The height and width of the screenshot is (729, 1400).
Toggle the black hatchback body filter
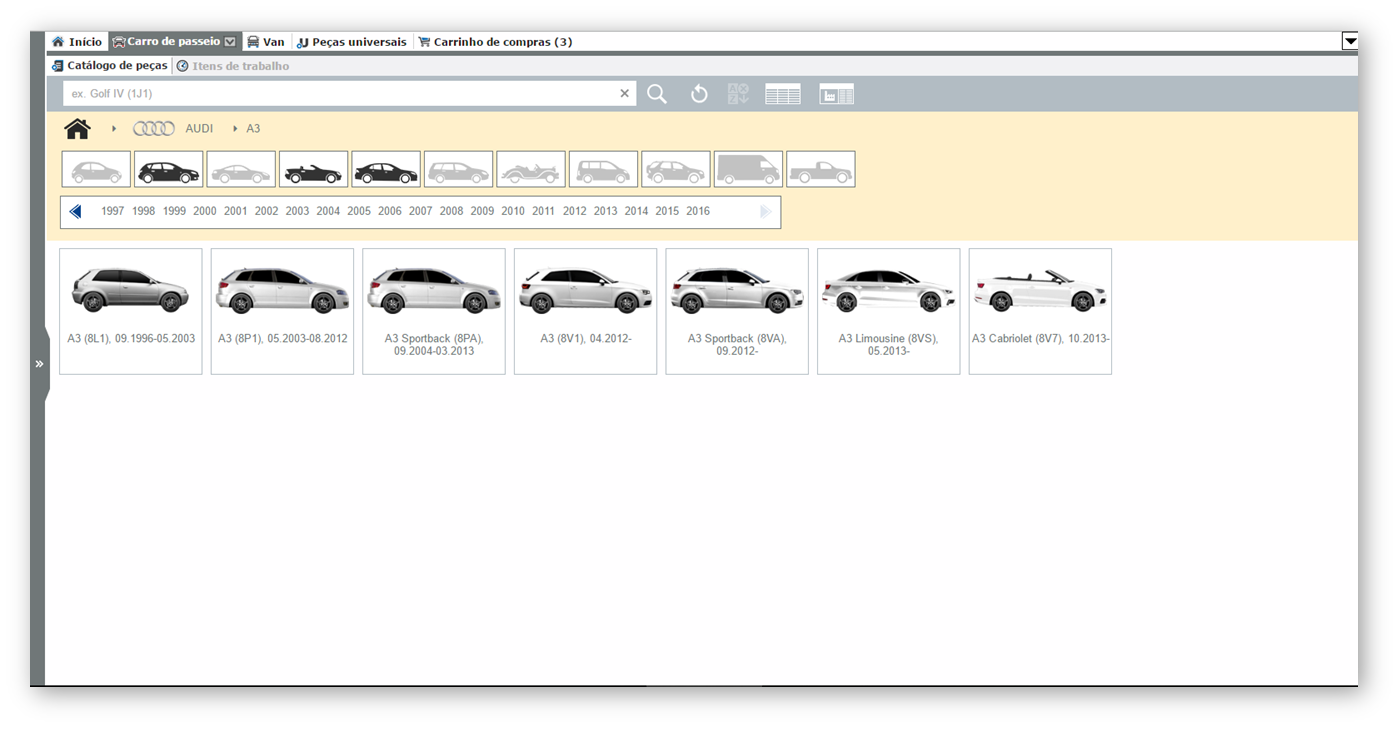click(x=169, y=169)
